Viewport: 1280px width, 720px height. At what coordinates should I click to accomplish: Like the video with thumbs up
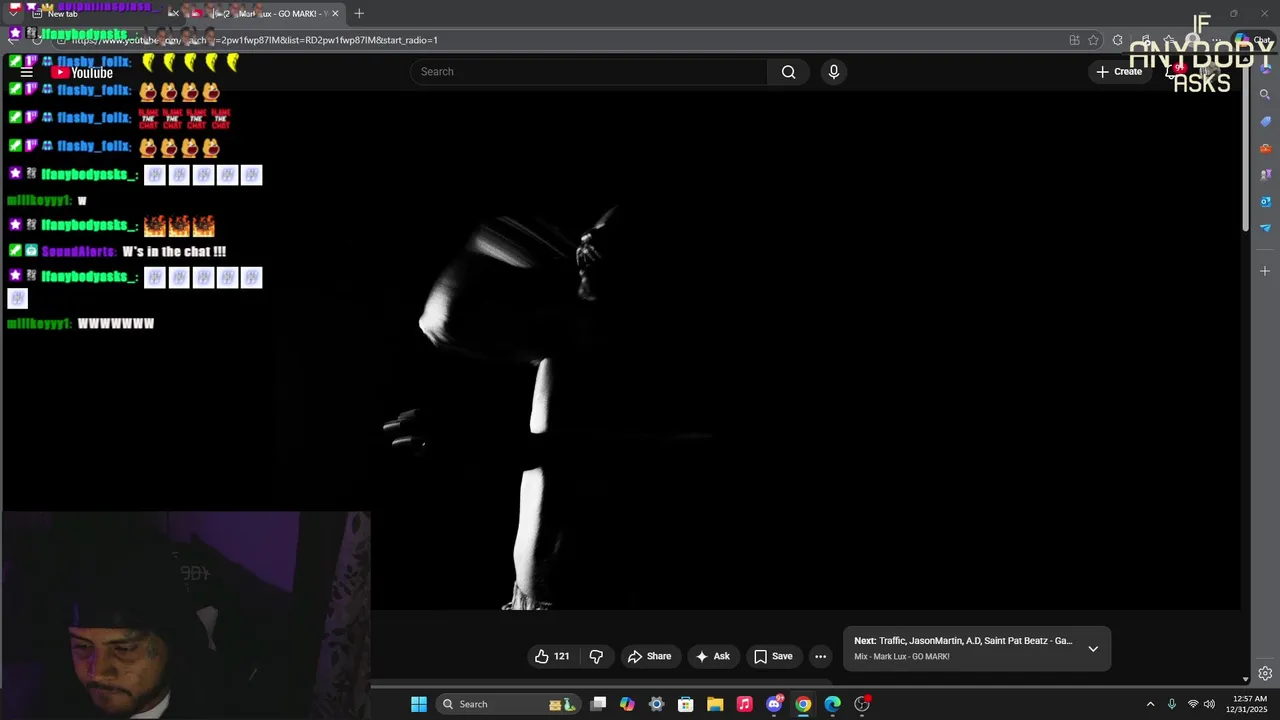[x=552, y=657]
